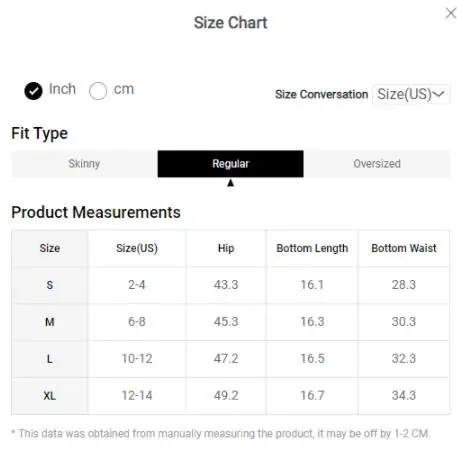Click the dropdown chevron next to Size(US)
The height and width of the screenshot is (450, 457).
(439, 94)
